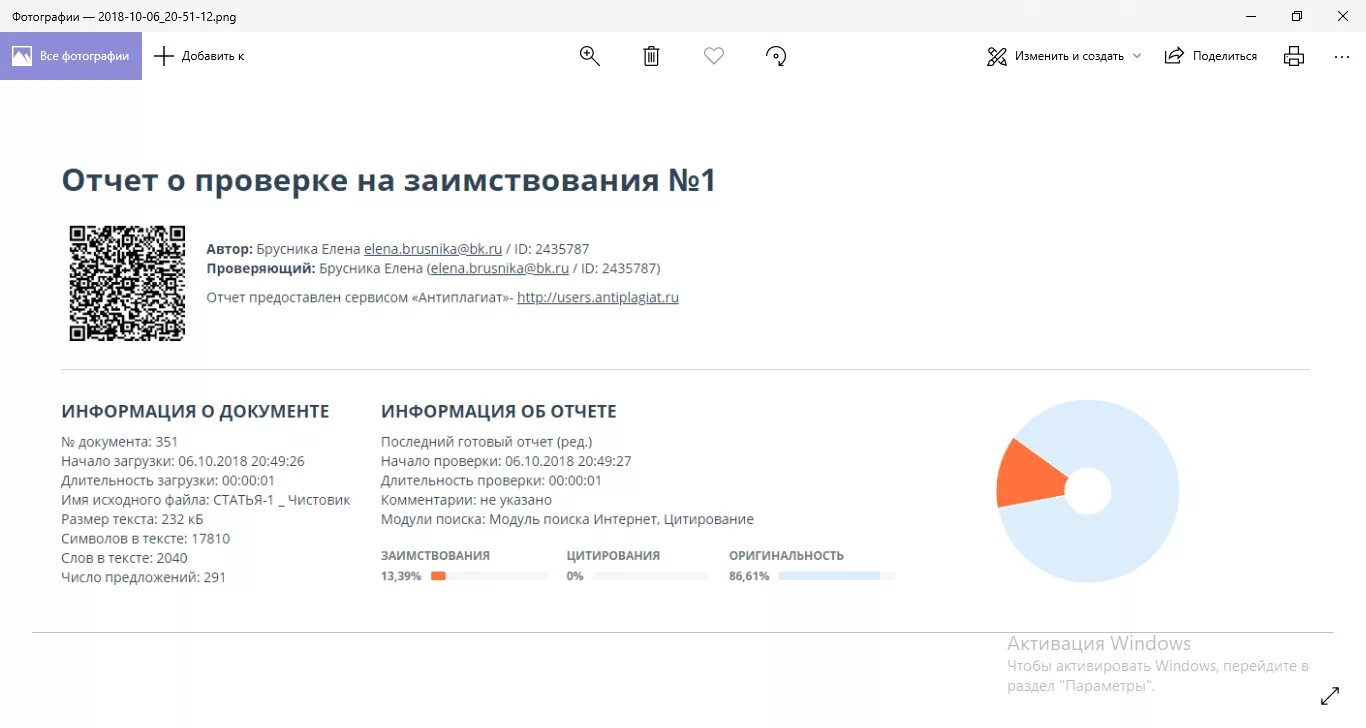Image resolution: width=1366 pixels, height=728 pixels.
Task: Delete the photo with trash icon
Action: [651, 56]
